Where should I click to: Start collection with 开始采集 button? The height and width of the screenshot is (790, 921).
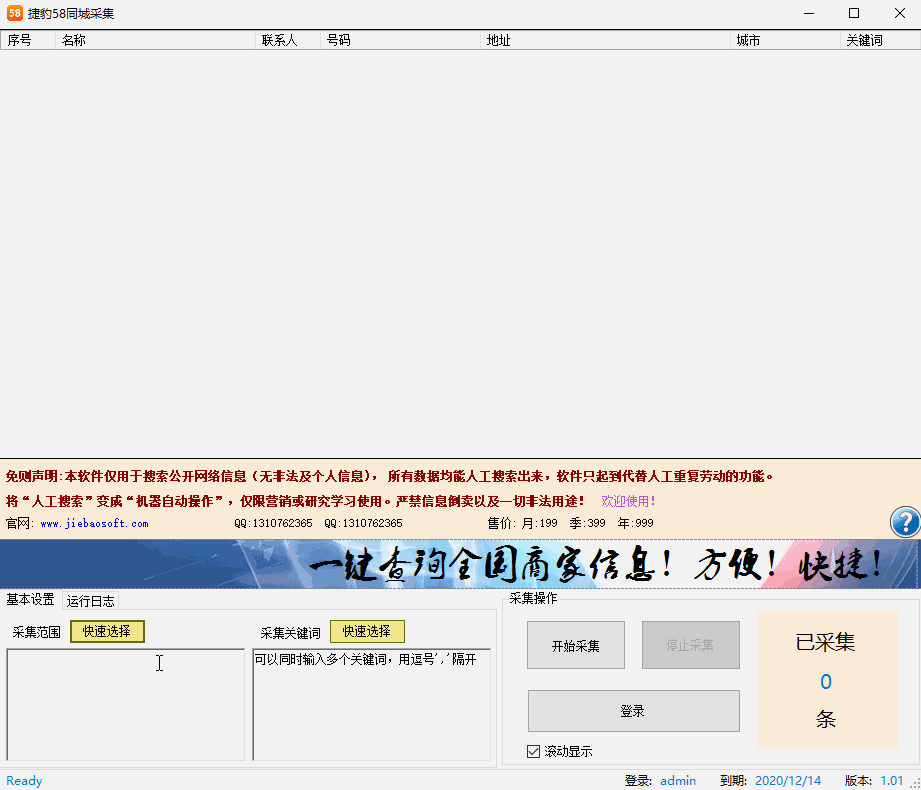(x=576, y=646)
